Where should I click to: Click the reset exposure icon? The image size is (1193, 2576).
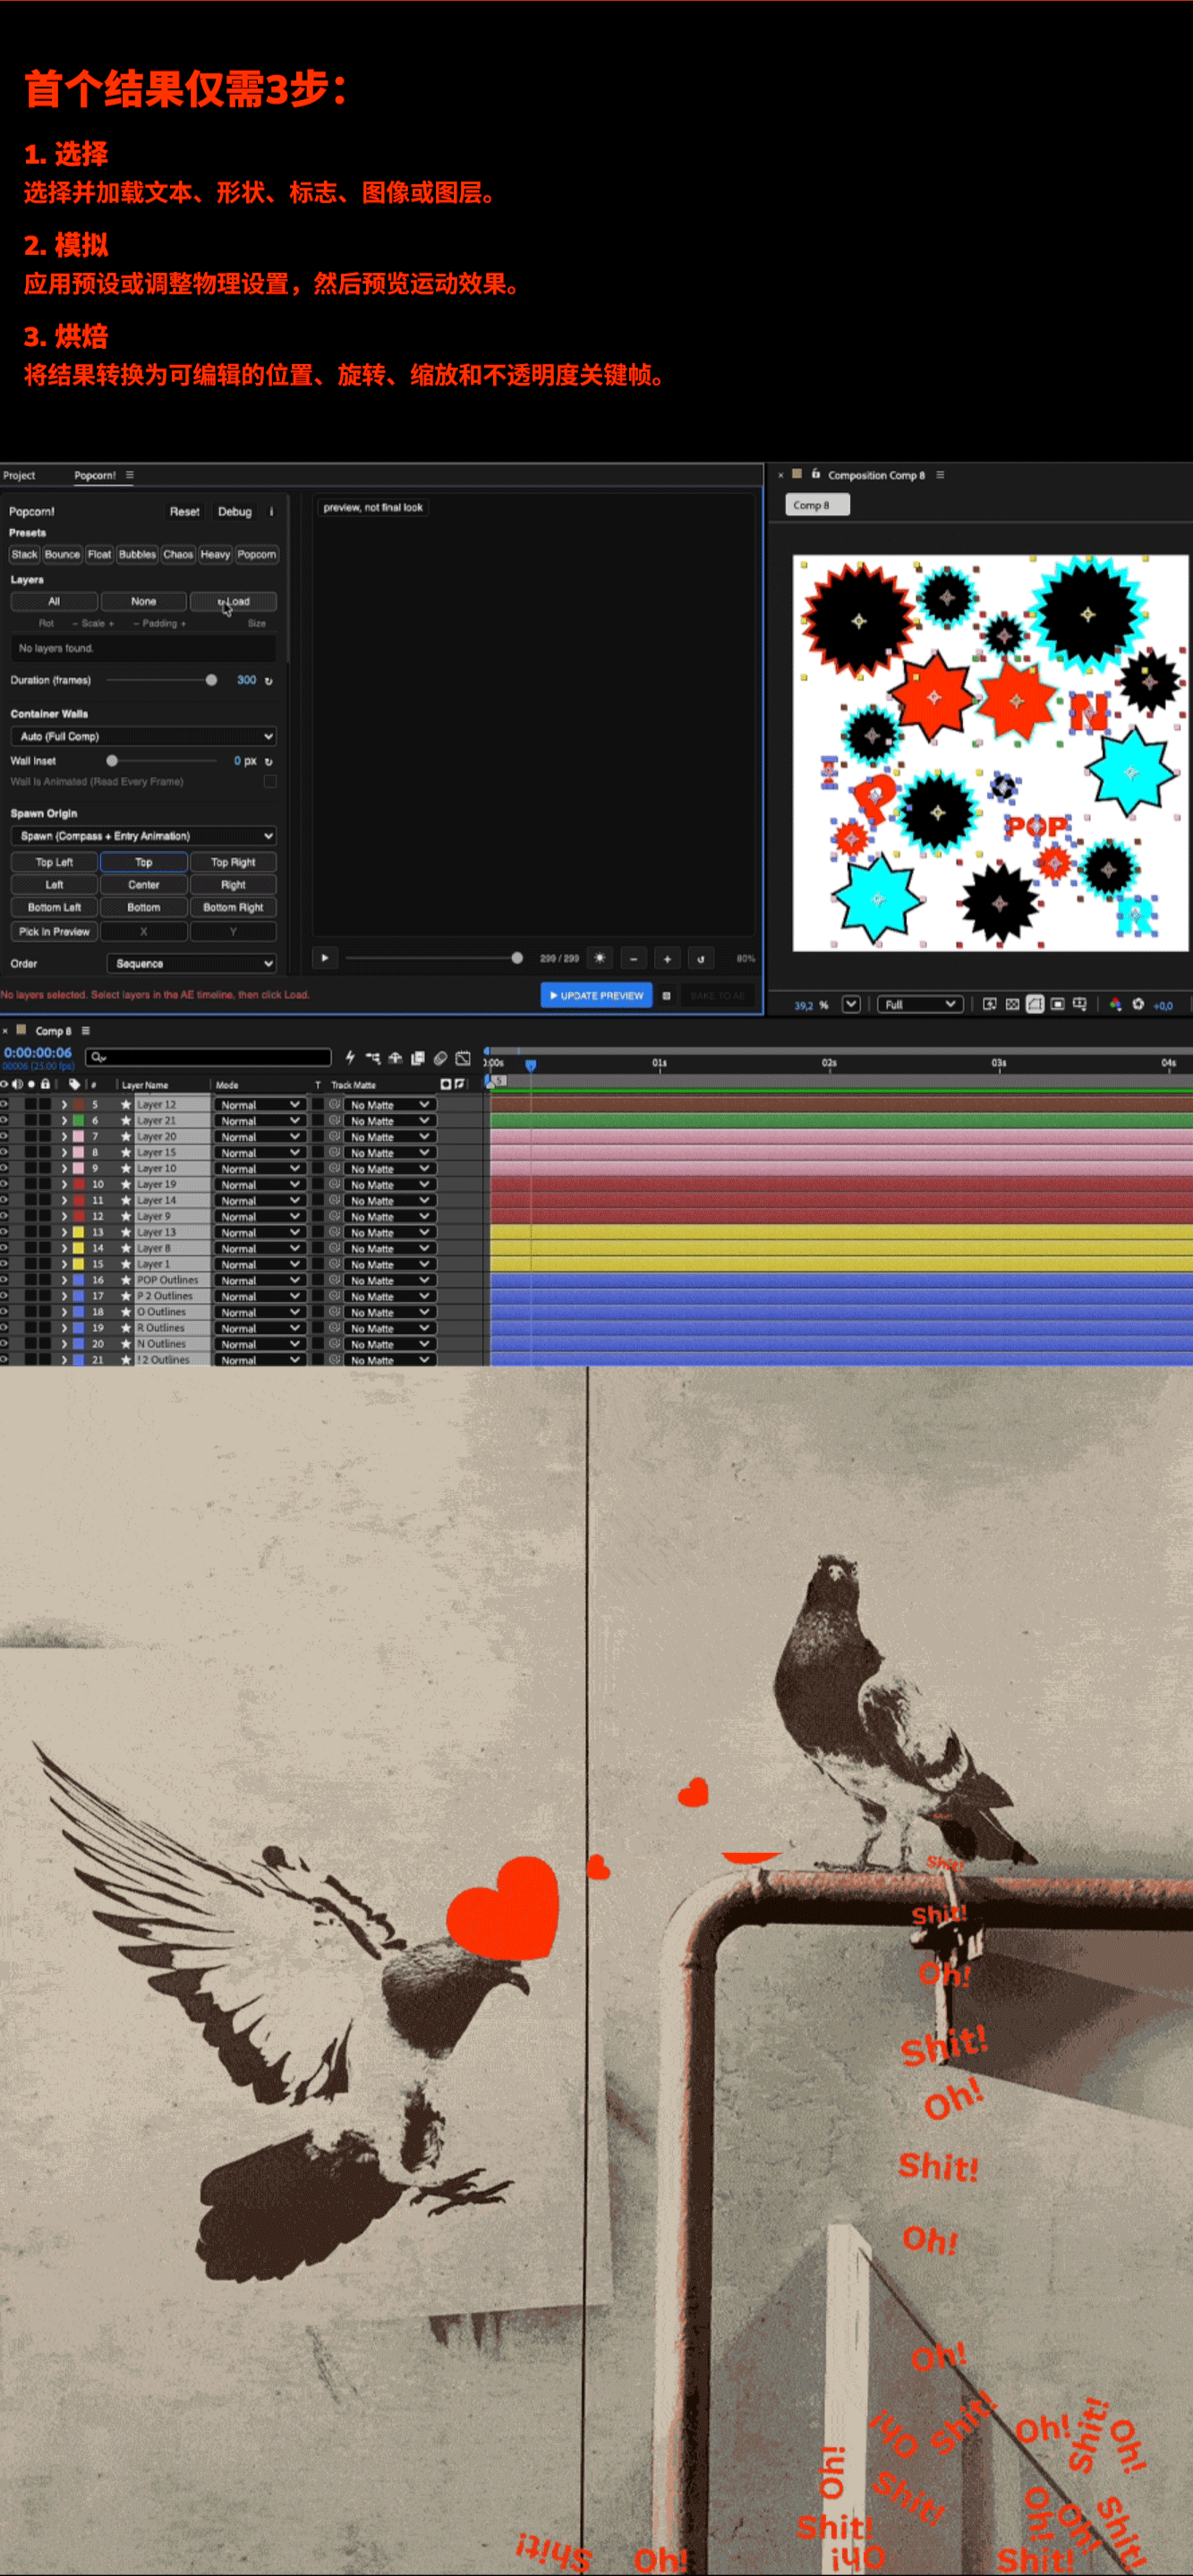(1138, 1004)
